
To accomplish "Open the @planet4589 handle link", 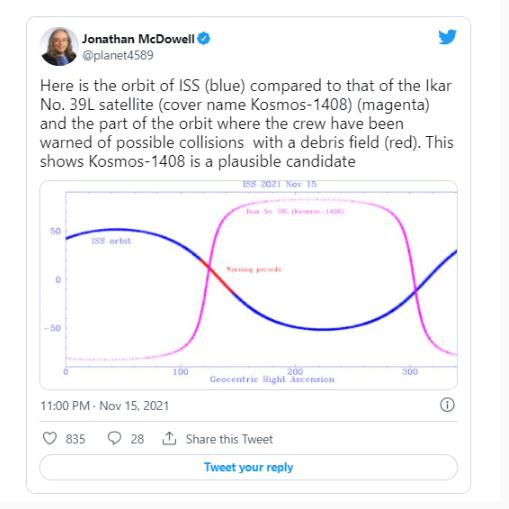I will click(118, 55).
